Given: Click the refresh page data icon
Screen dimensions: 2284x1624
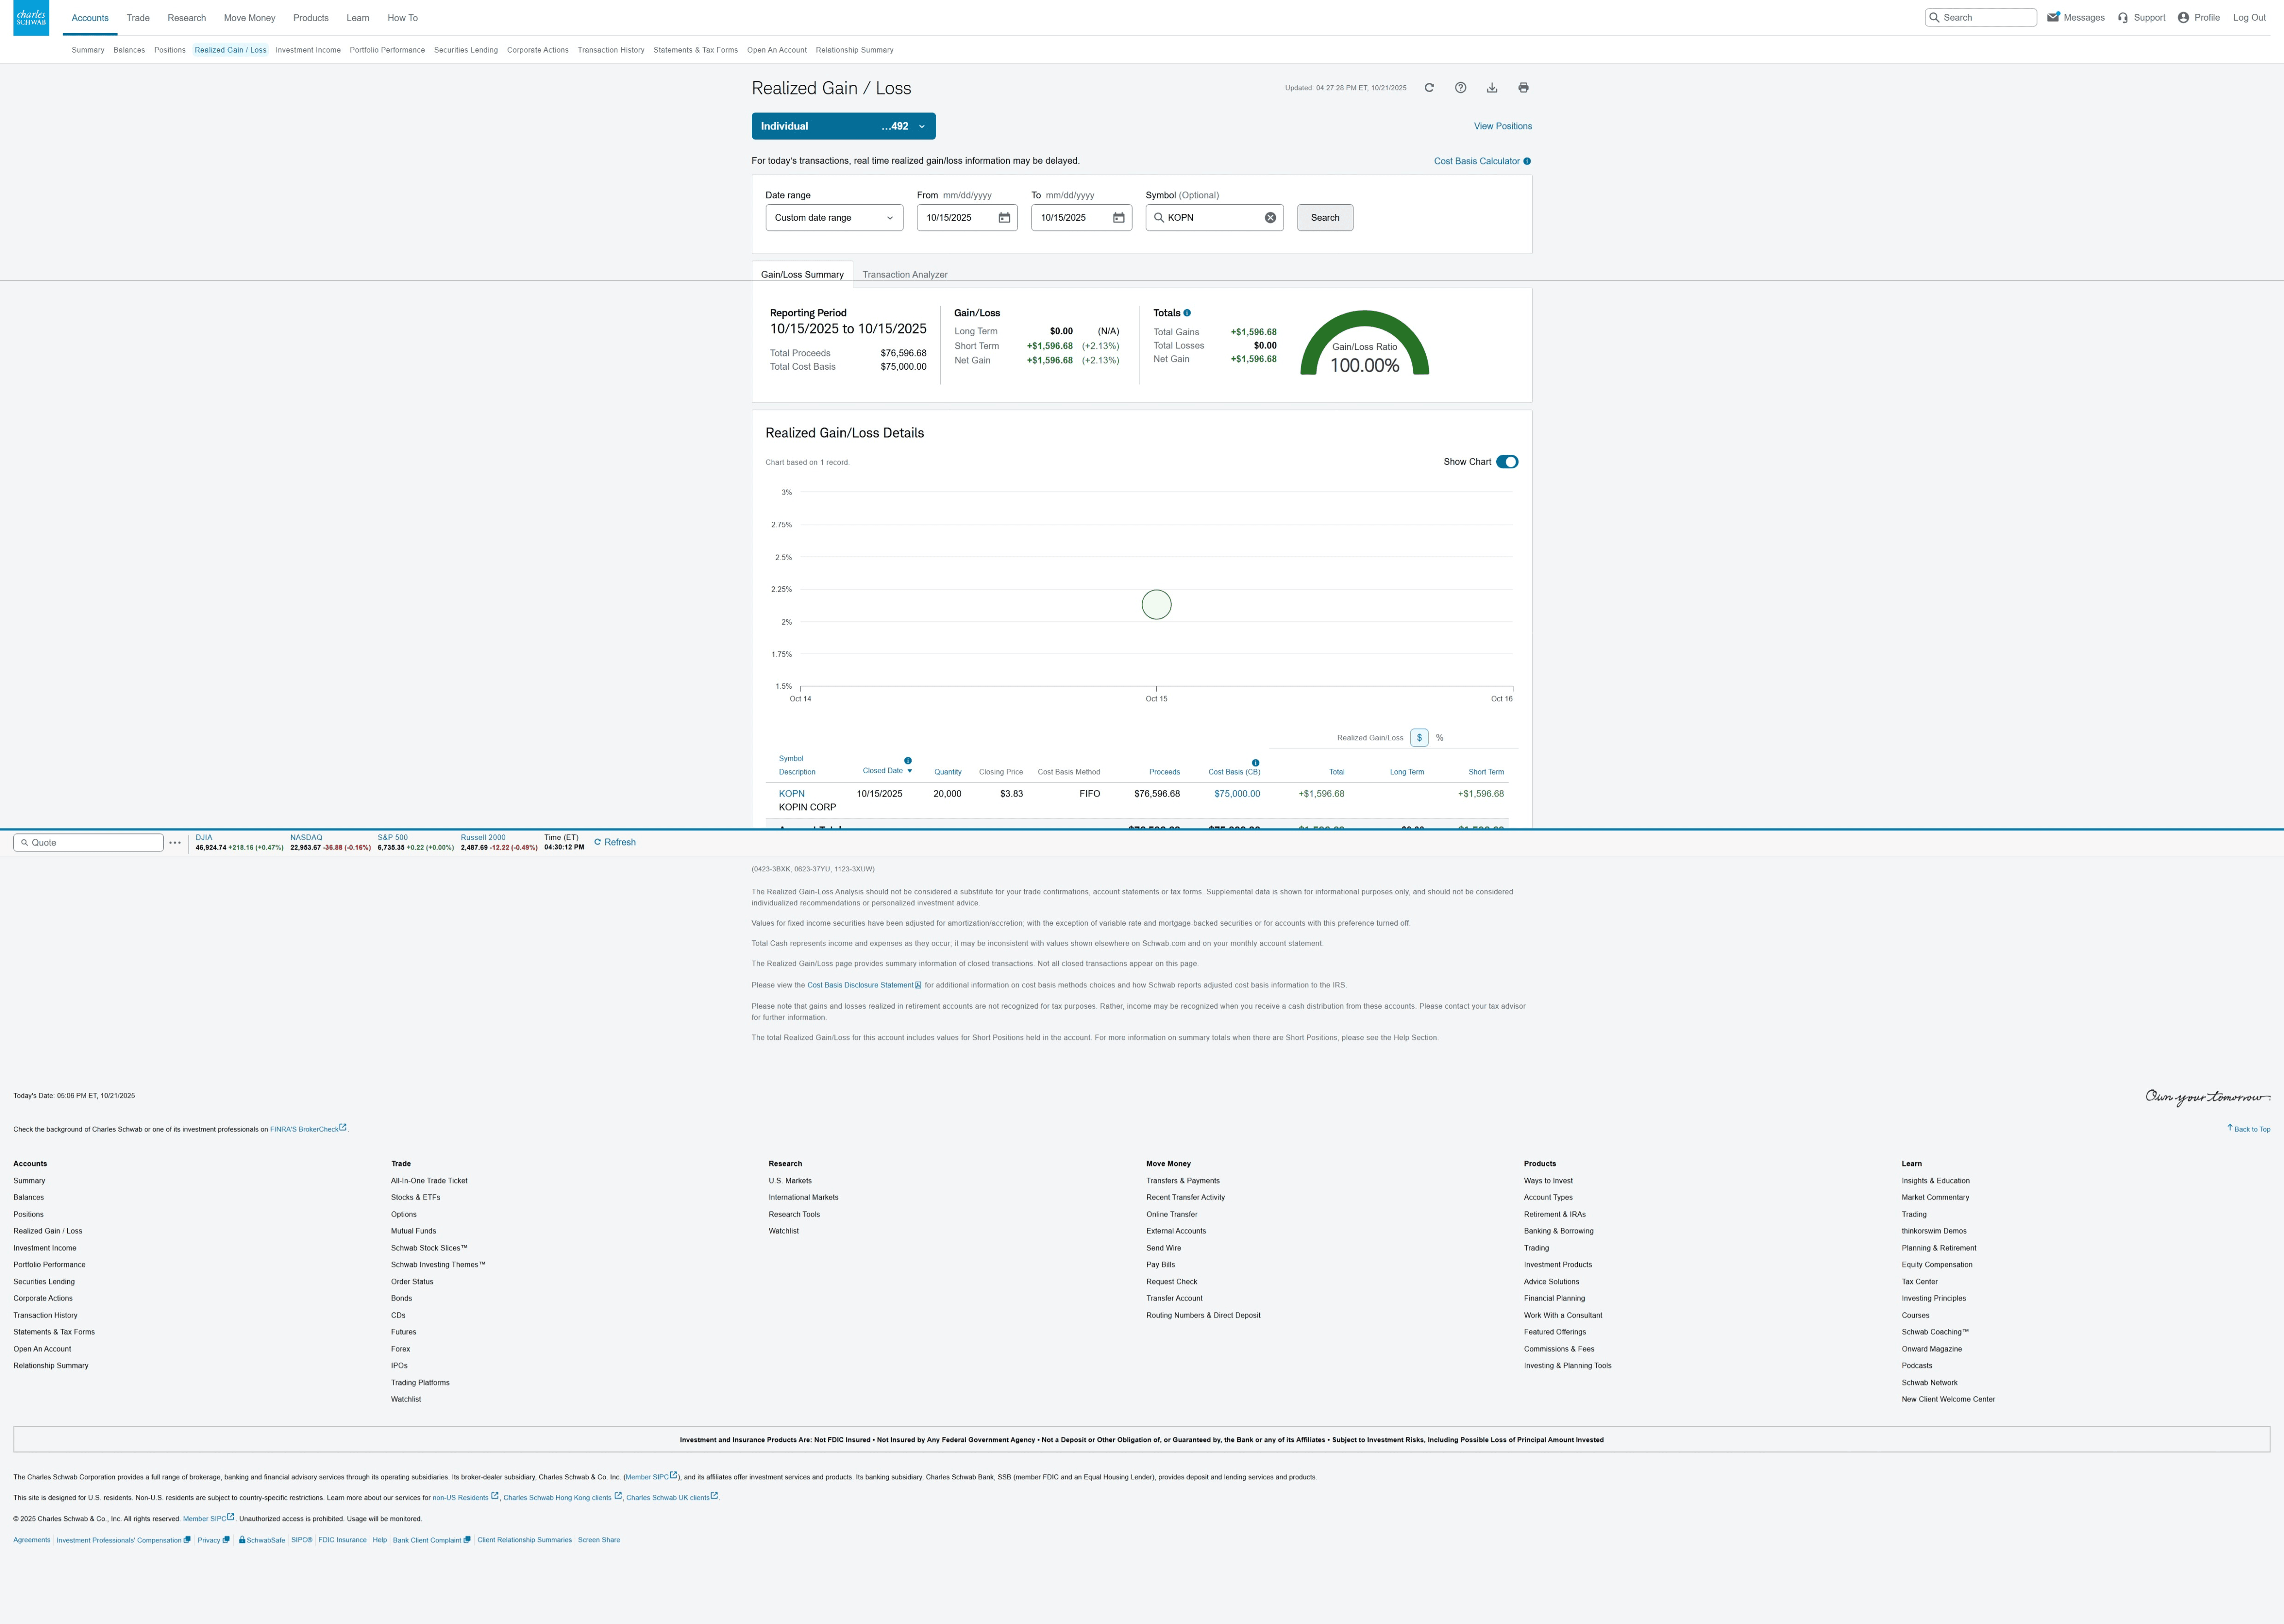Looking at the screenshot, I should coord(1429,88).
